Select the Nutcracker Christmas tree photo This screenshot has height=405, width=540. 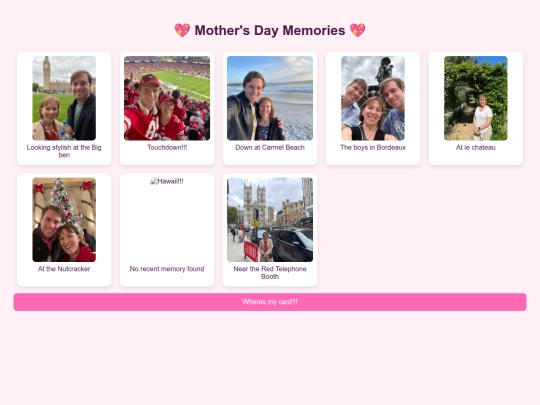(x=64, y=220)
